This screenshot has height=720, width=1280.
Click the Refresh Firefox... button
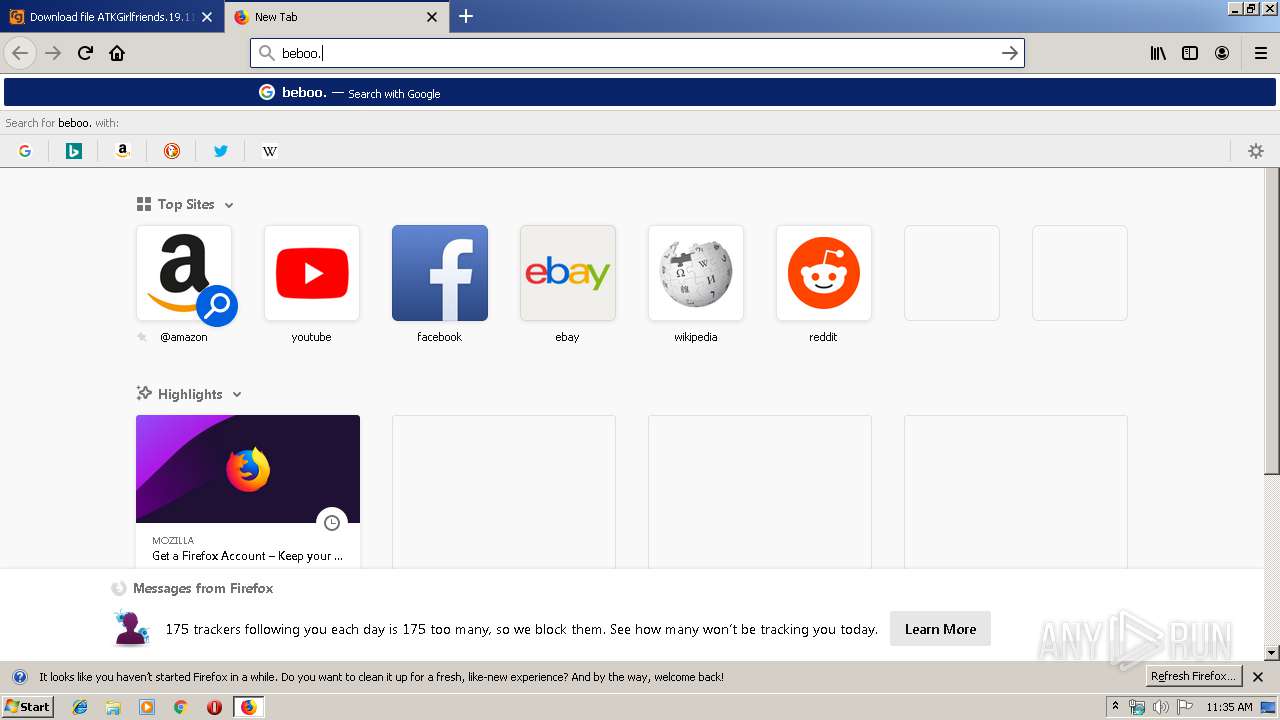click(1194, 677)
